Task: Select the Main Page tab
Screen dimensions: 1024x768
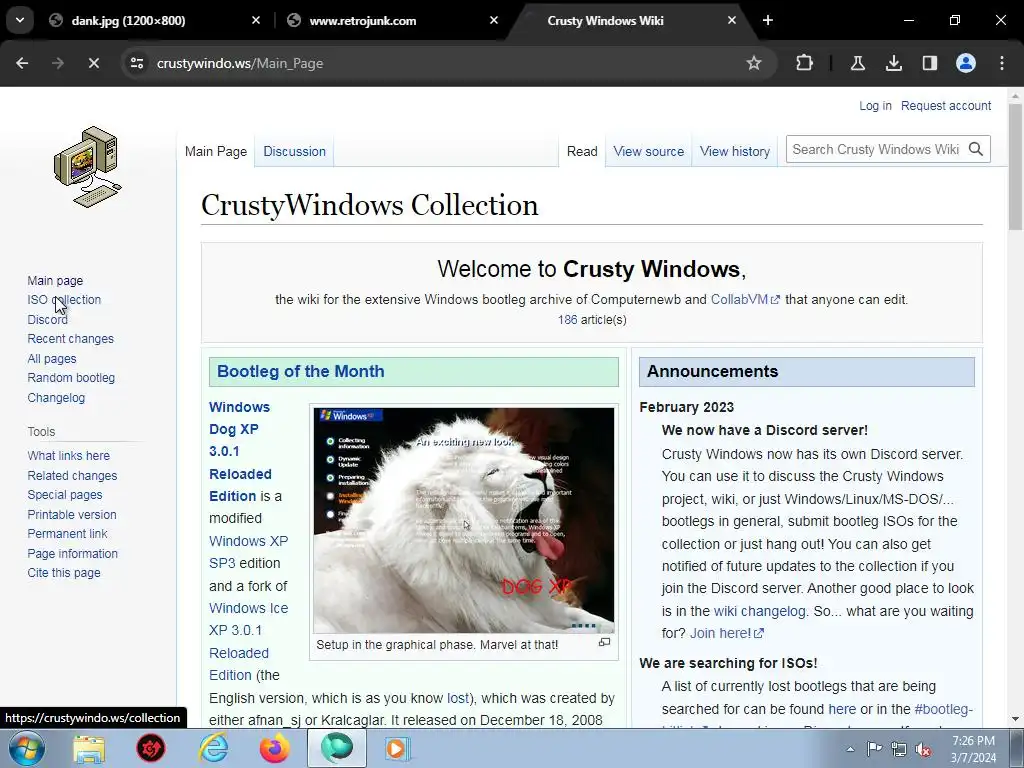Action: [216, 152]
